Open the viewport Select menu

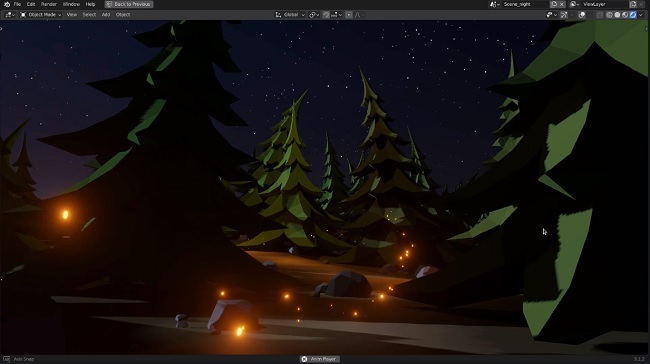click(89, 15)
